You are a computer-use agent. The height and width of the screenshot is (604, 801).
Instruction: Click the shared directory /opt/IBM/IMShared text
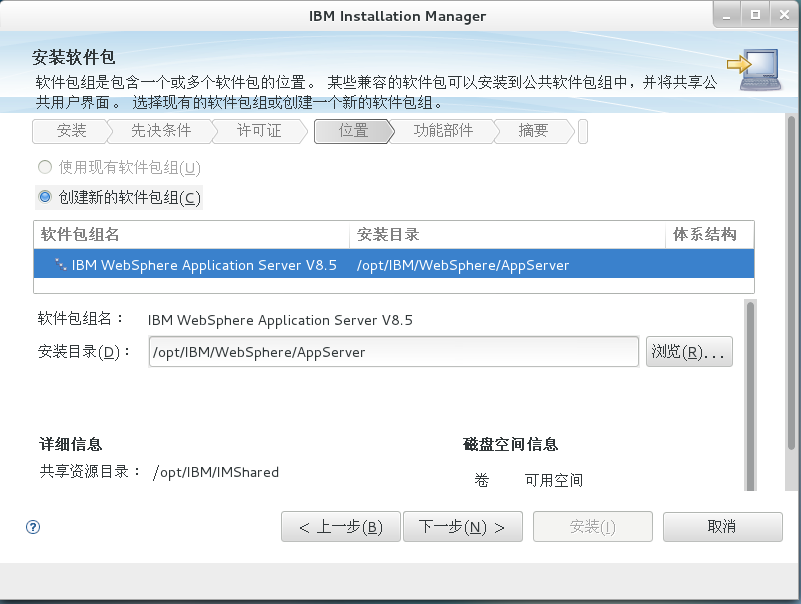[x=216, y=472]
